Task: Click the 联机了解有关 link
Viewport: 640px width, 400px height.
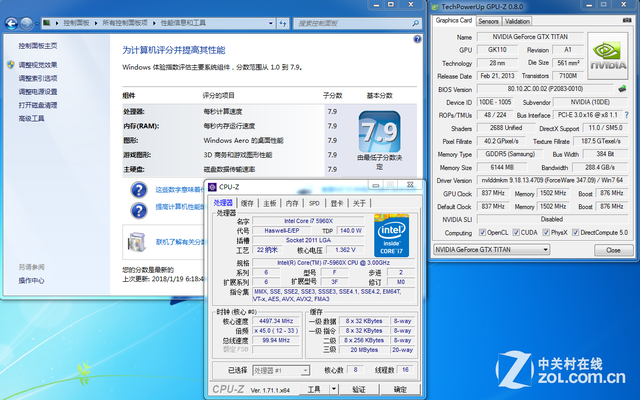Action: click(180, 242)
